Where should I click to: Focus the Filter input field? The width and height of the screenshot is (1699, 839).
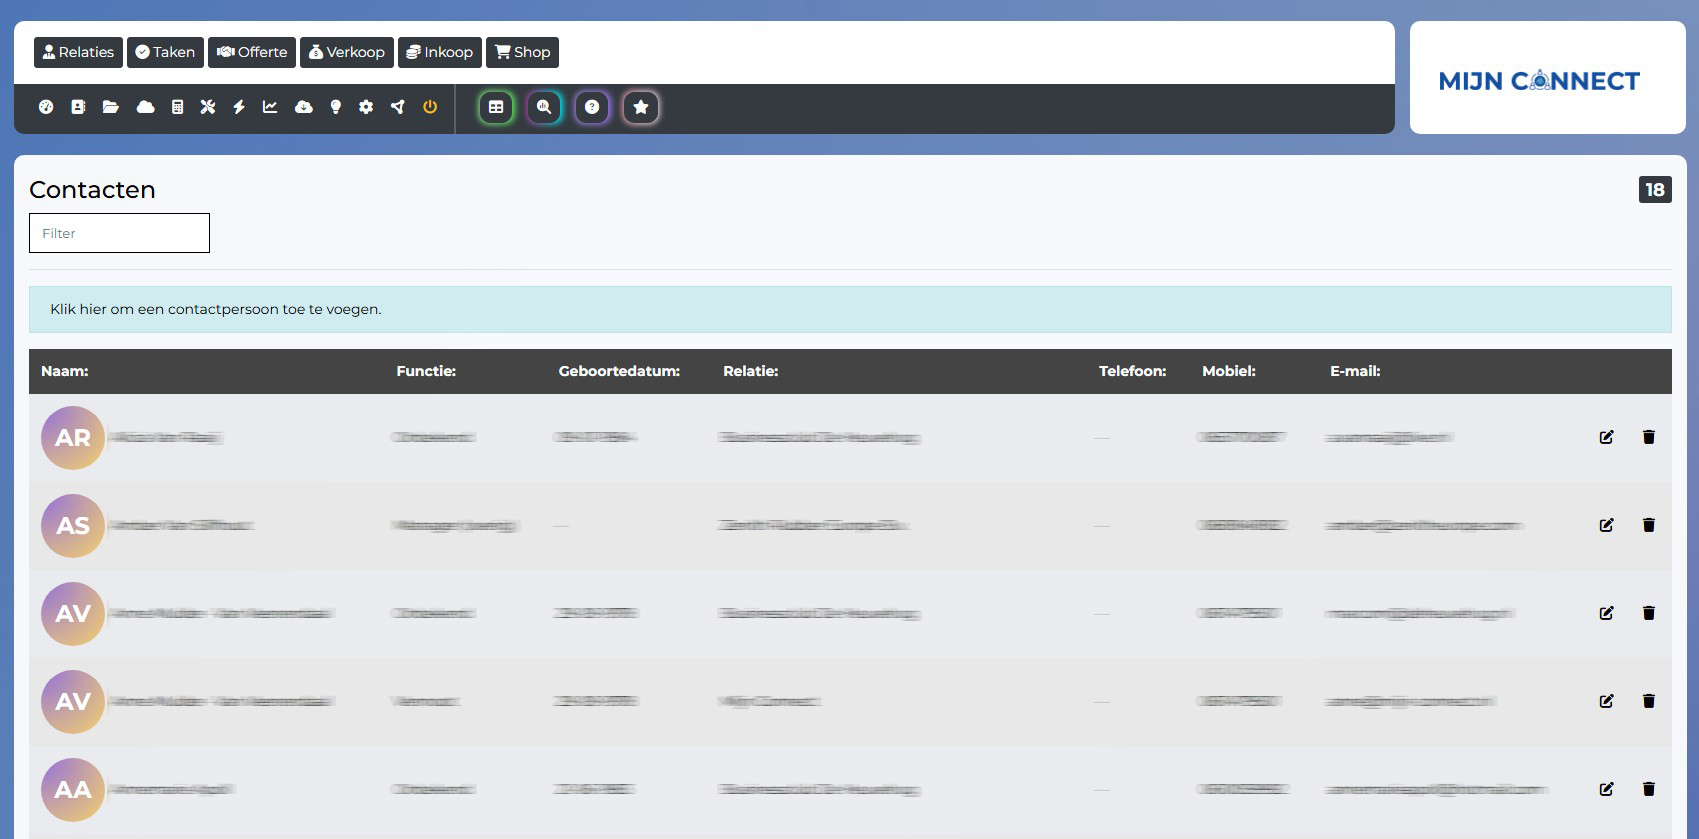pos(119,233)
